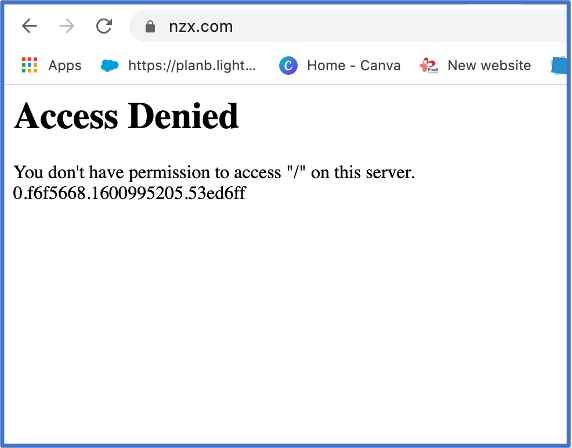The height and width of the screenshot is (448, 572).
Task: Click the Salesforce cloud bookmark icon
Action: (109, 66)
